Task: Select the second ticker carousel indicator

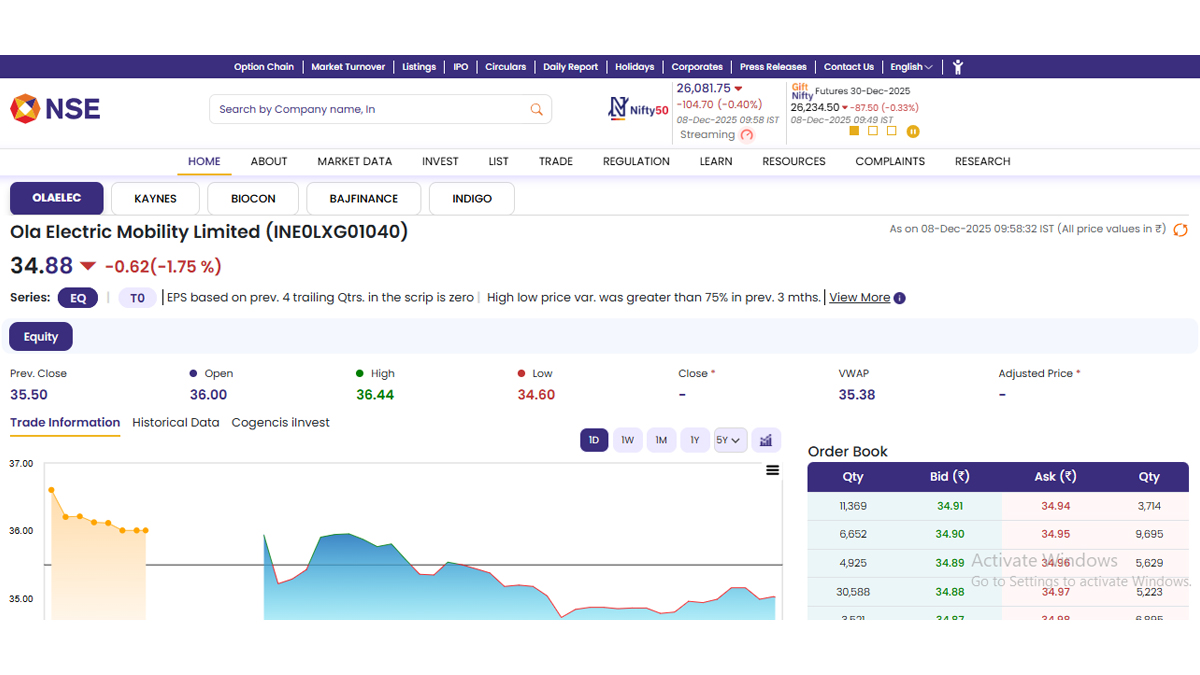Action: pyautogui.click(x=873, y=131)
